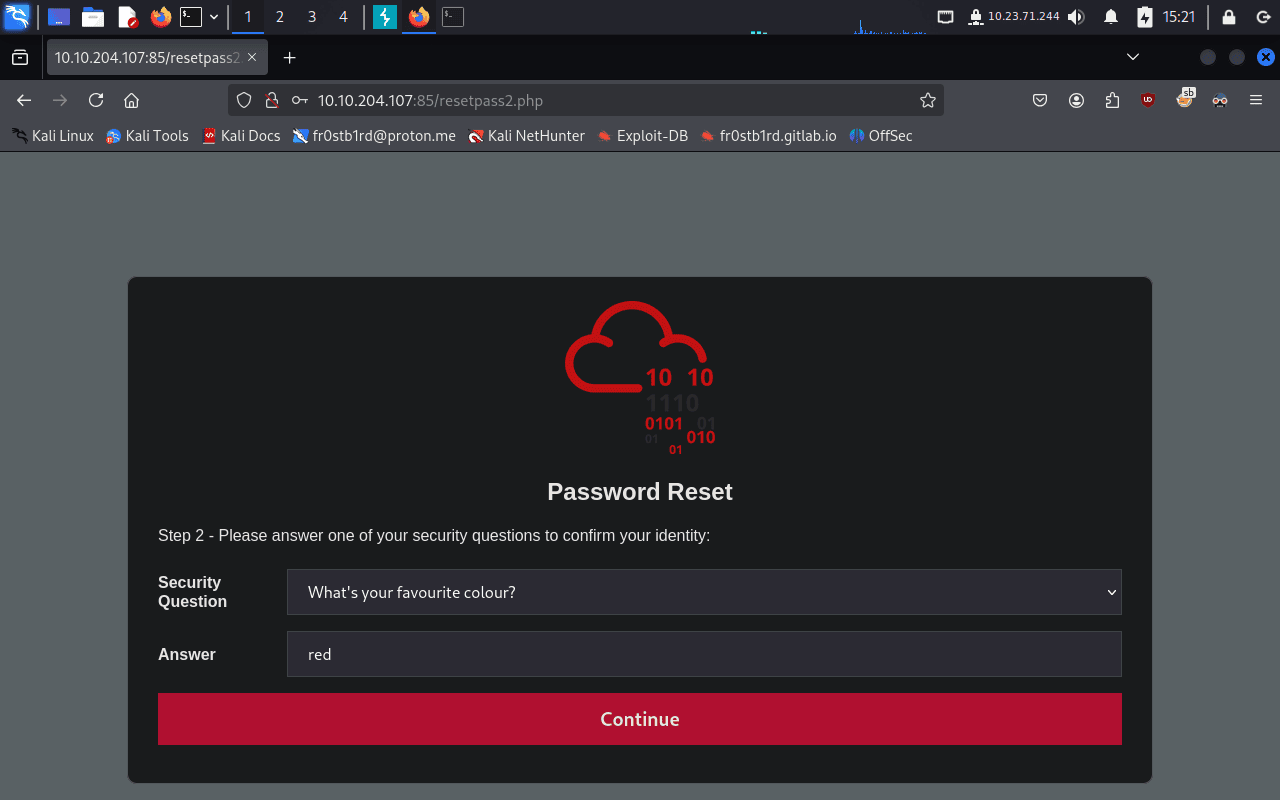Mute the system volume speaker icon

1076,17
